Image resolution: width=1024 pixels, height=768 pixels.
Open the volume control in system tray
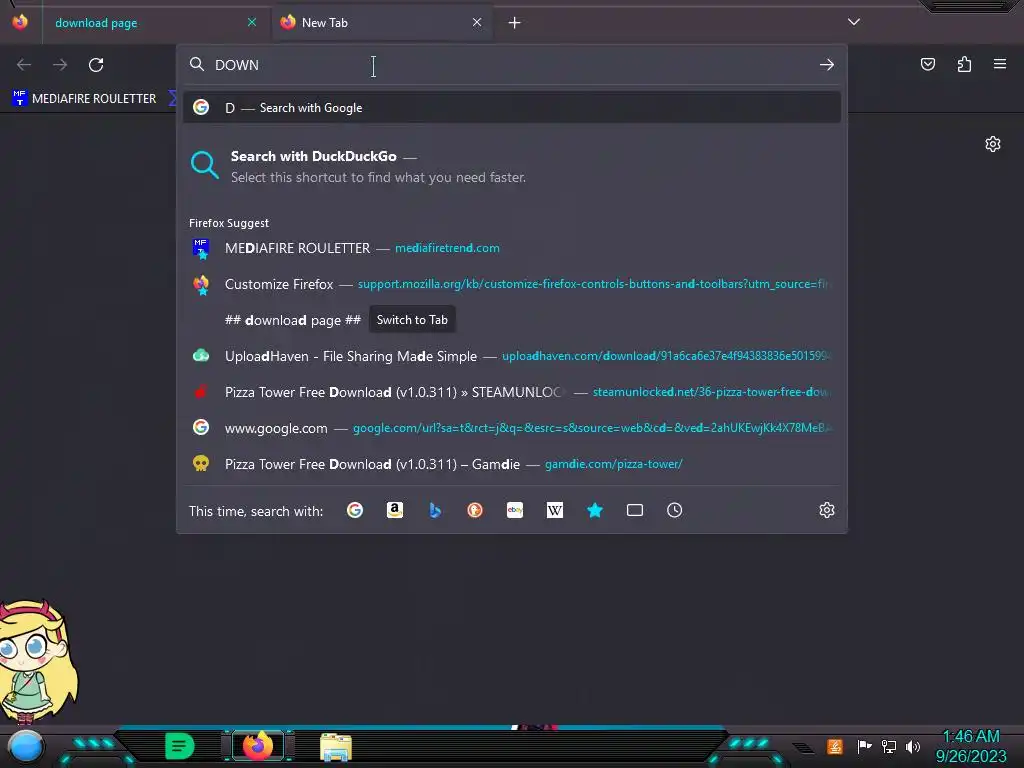coord(913,746)
